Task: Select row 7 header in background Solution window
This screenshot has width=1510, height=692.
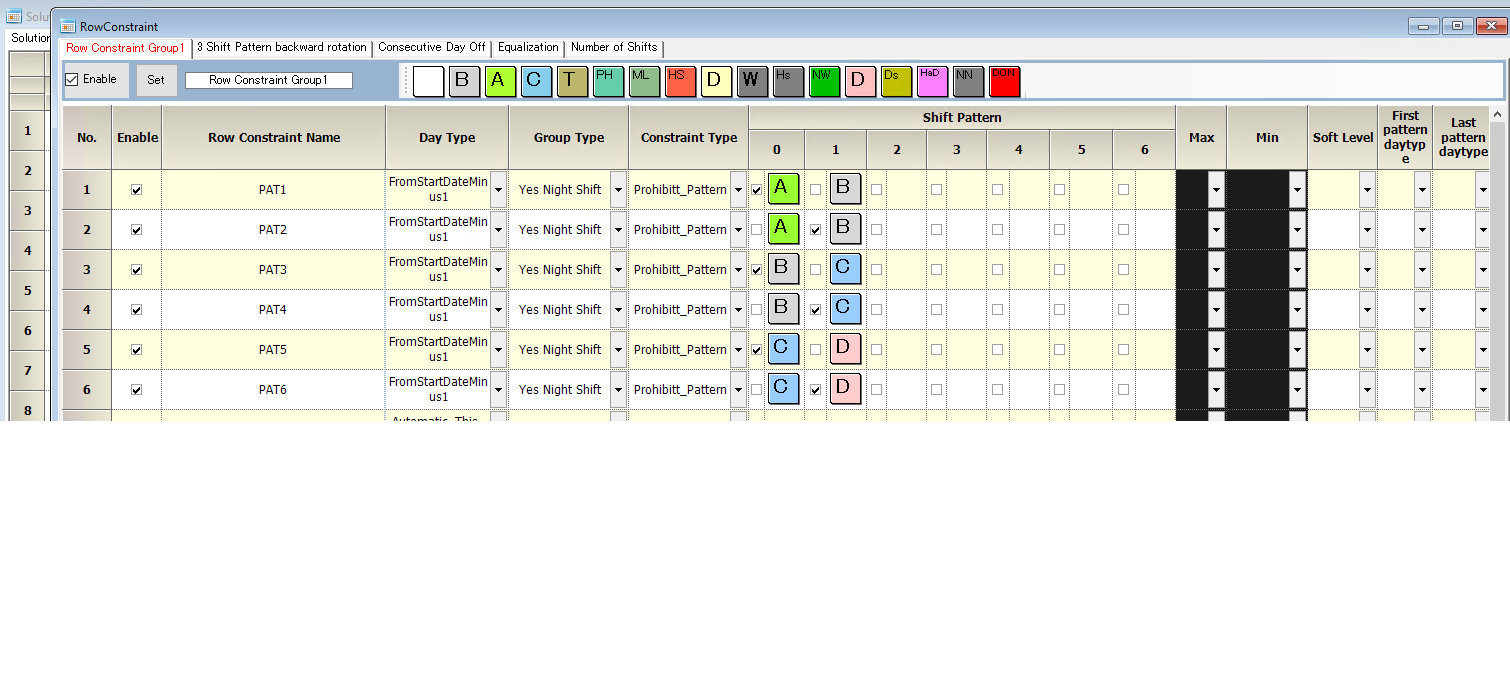Action: point(28,370)
